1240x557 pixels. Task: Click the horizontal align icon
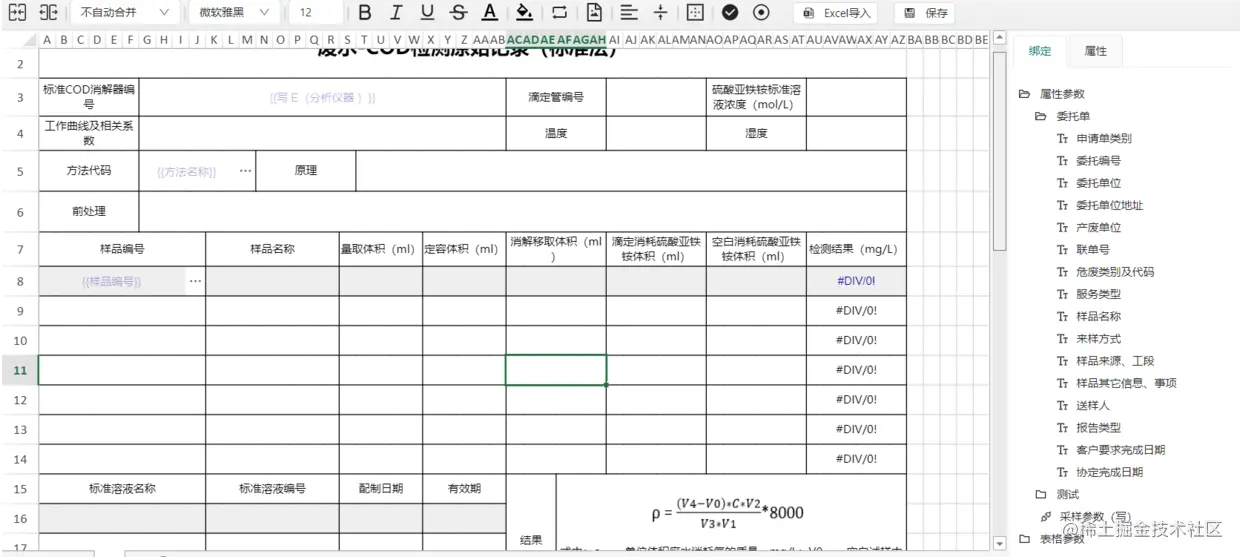(x=628, y=13)
